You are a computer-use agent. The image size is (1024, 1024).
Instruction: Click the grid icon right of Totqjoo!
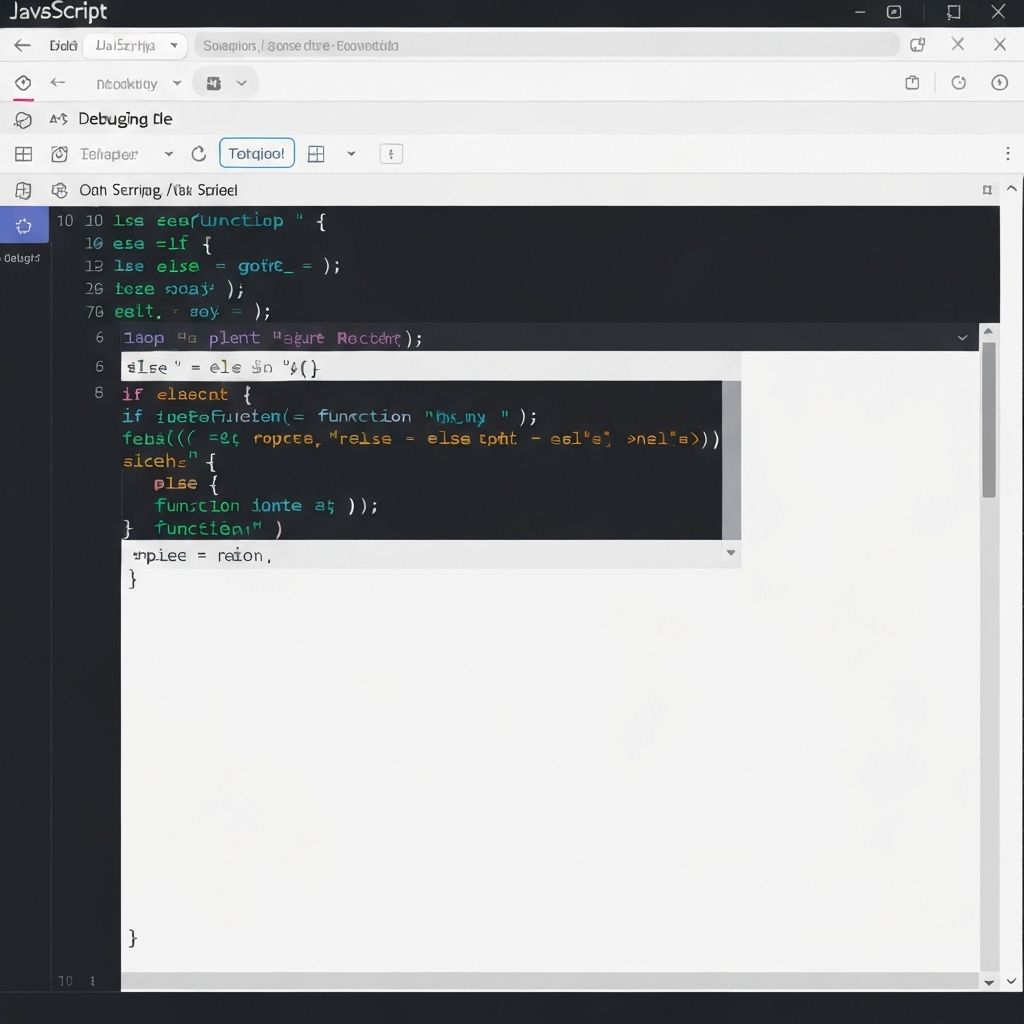click(x=316, y=154)
